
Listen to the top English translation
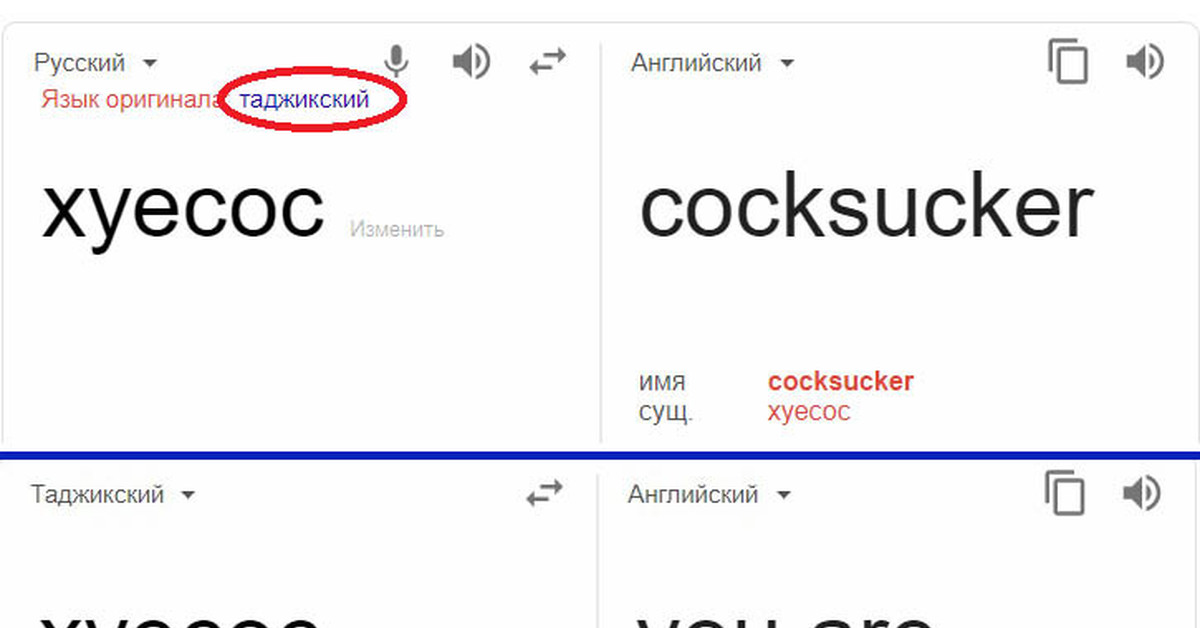(x=1144, y=62)
